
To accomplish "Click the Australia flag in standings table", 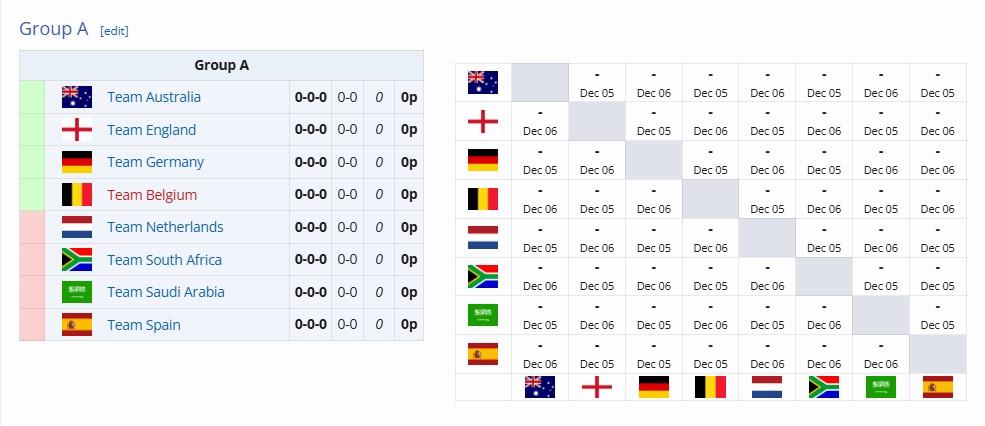I will [77, 97].
